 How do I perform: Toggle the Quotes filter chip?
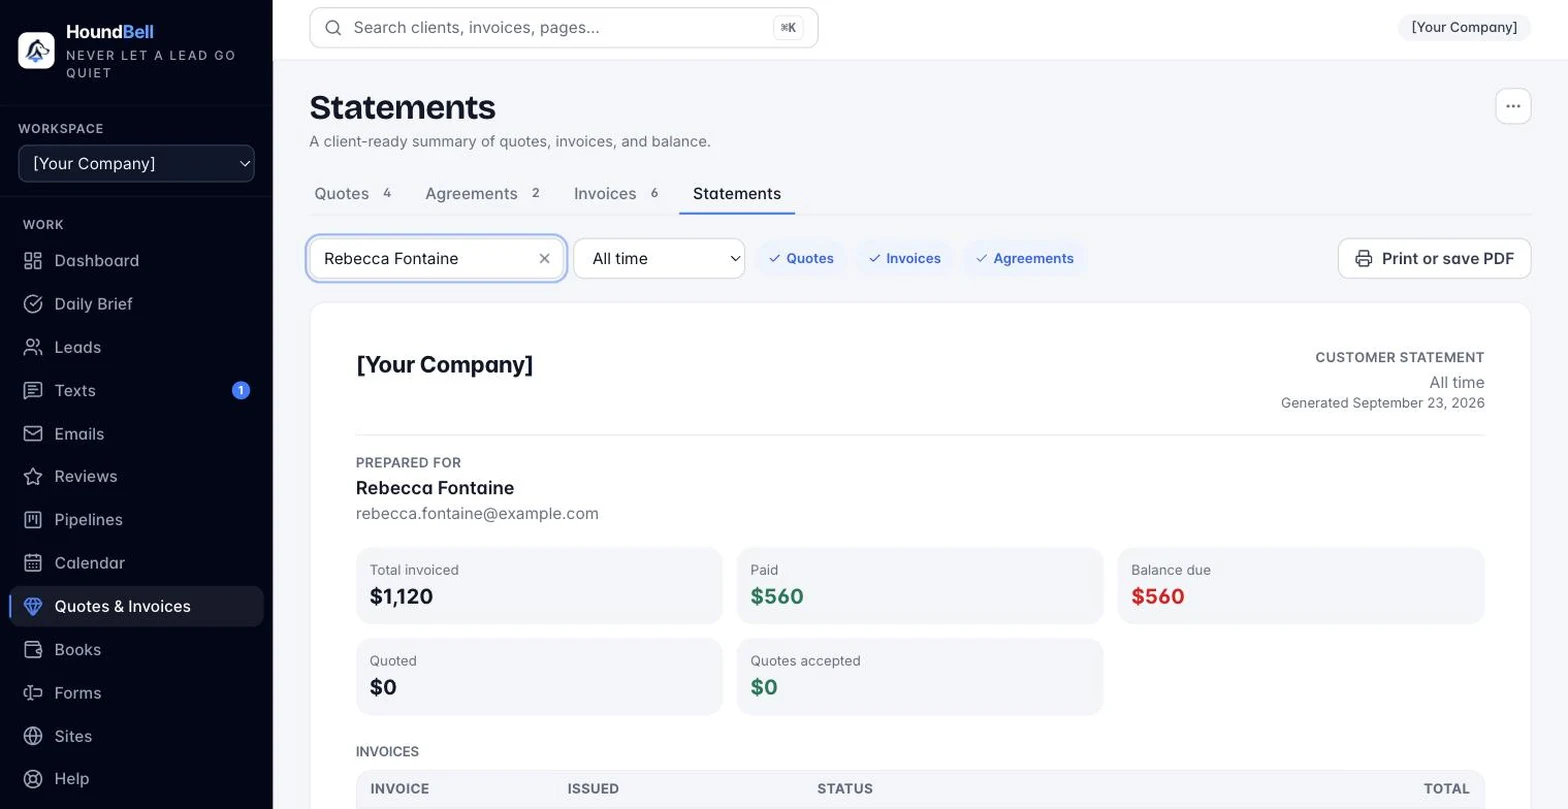pyautogui.click(x=801, y=259)
